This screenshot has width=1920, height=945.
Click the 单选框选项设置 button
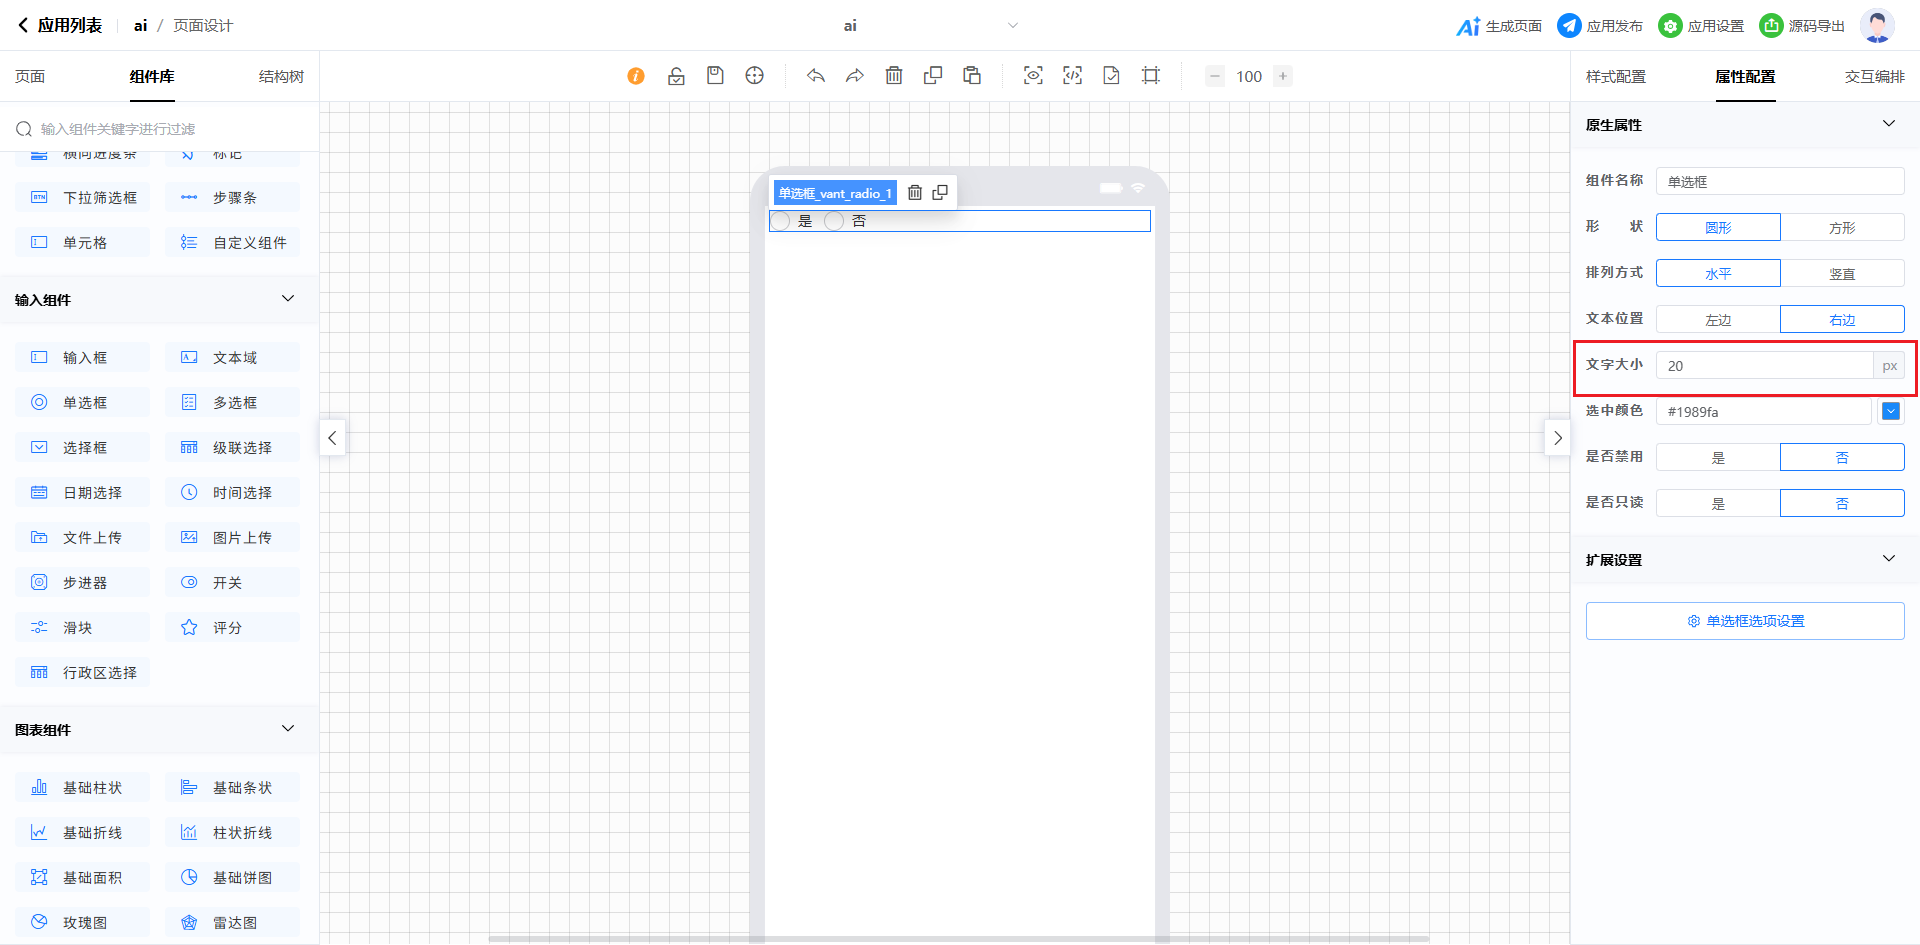[1745, 621]
